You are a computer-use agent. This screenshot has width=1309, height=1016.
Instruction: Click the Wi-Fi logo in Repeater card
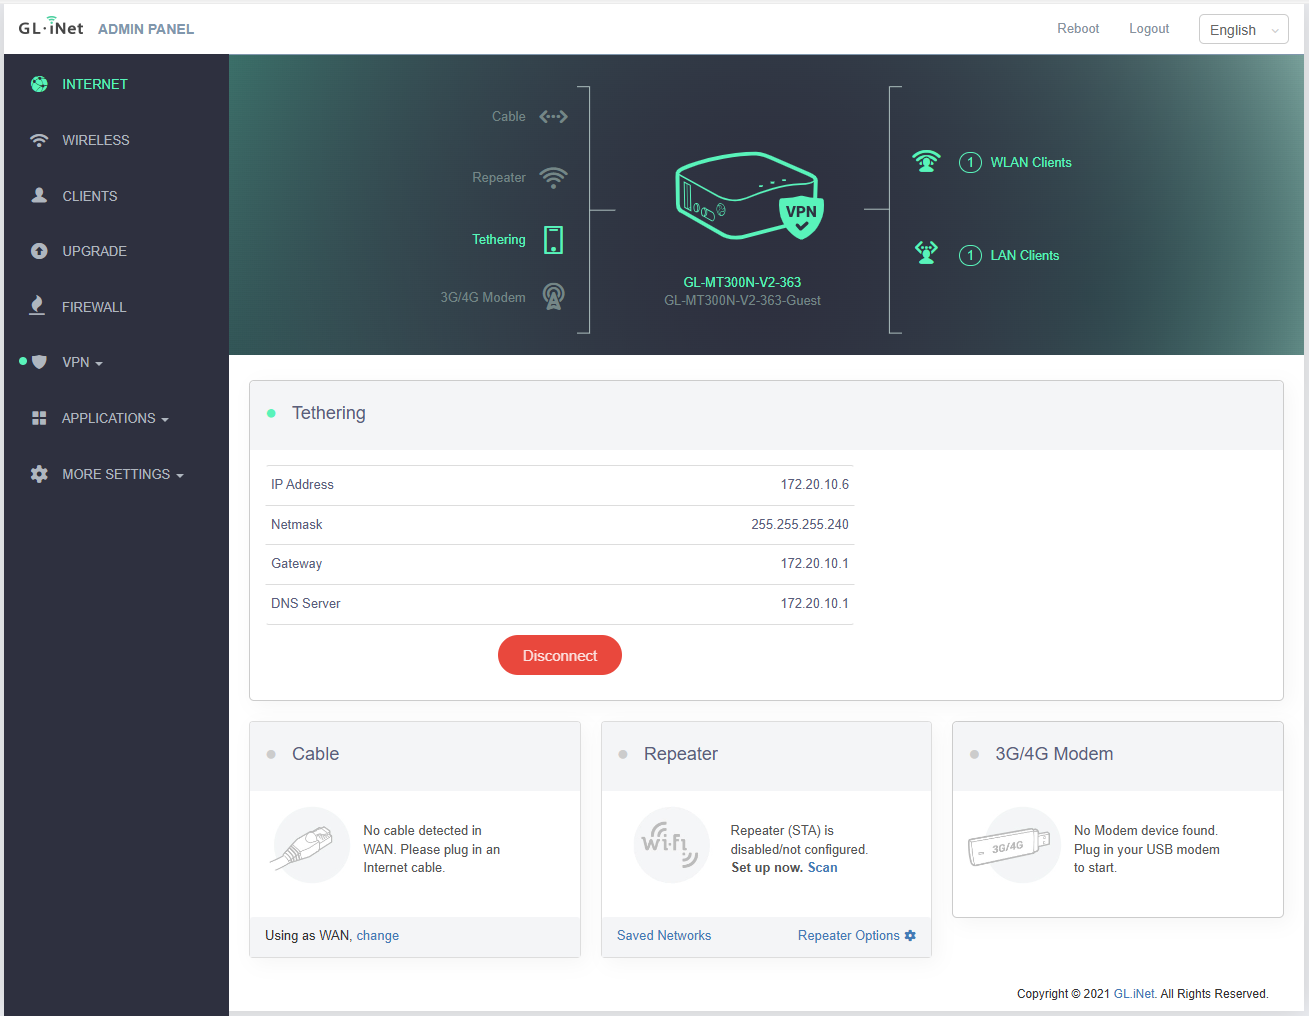click(671, 845)
